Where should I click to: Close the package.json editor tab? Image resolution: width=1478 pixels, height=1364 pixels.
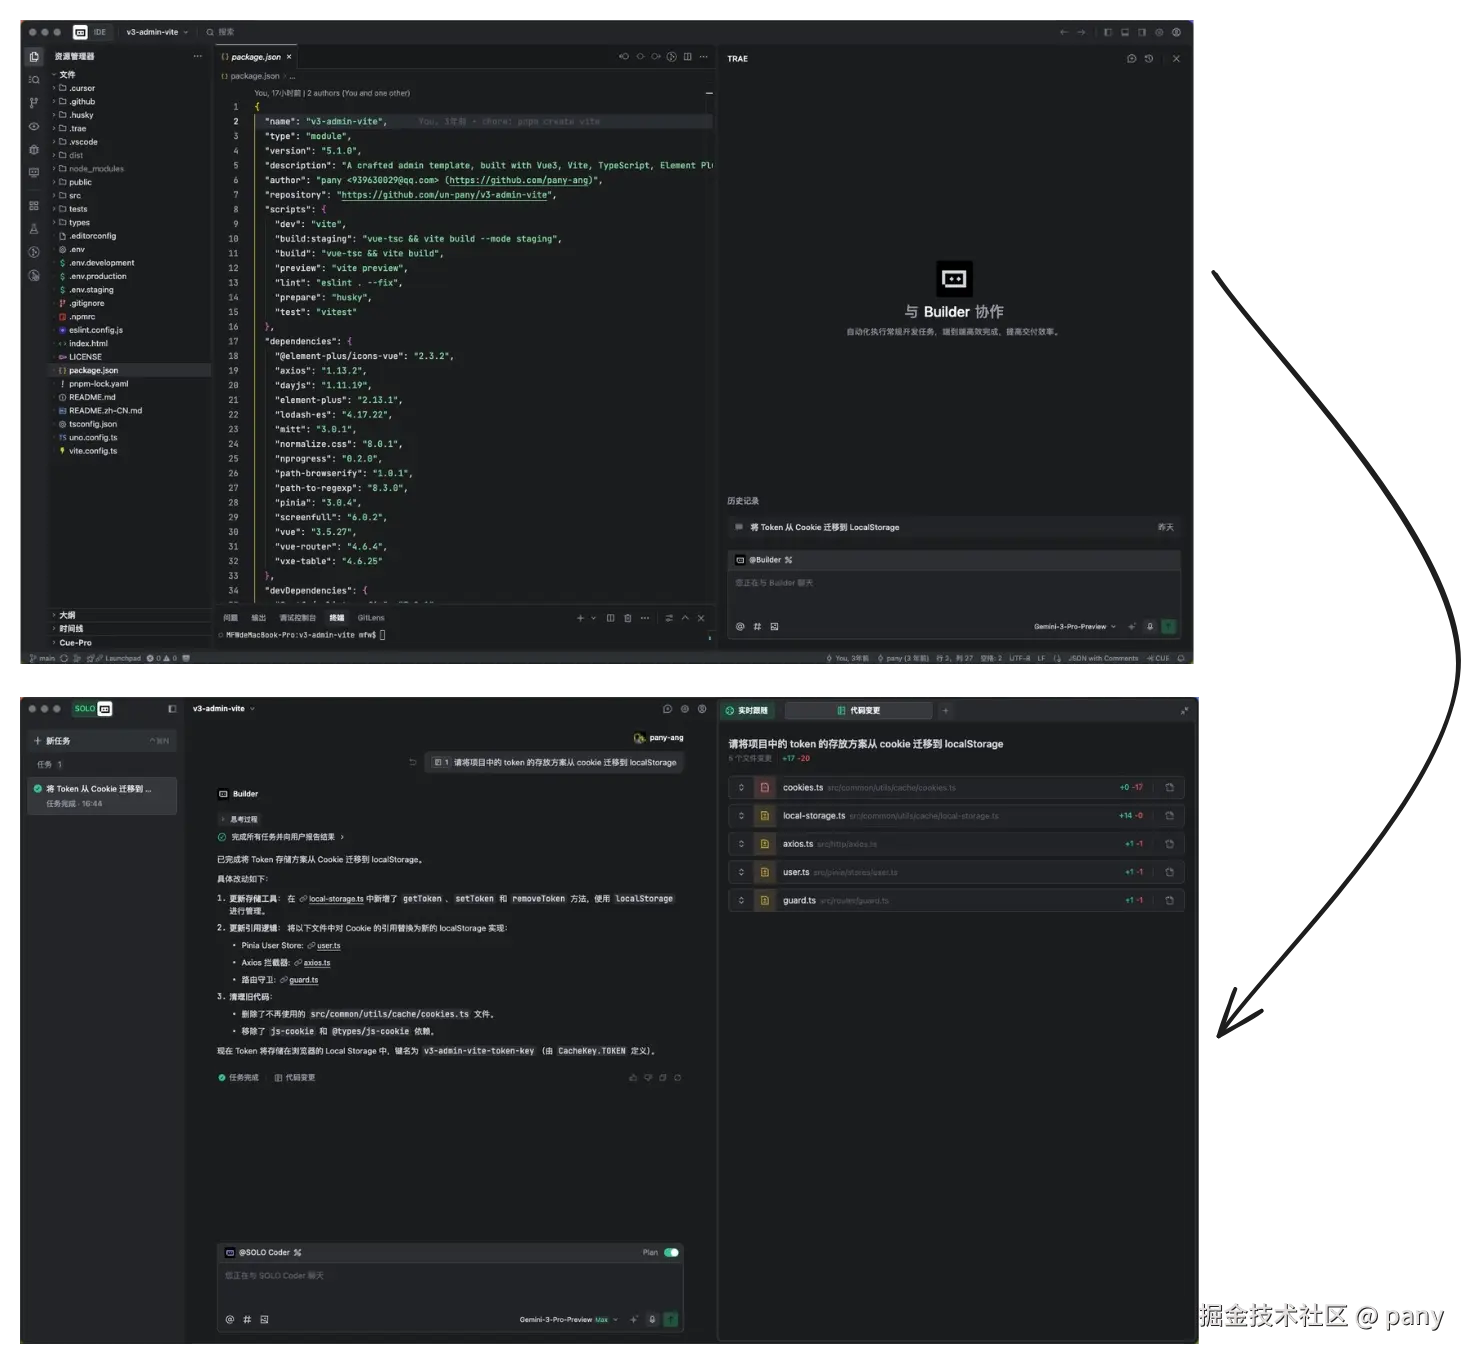click(289, 57)
